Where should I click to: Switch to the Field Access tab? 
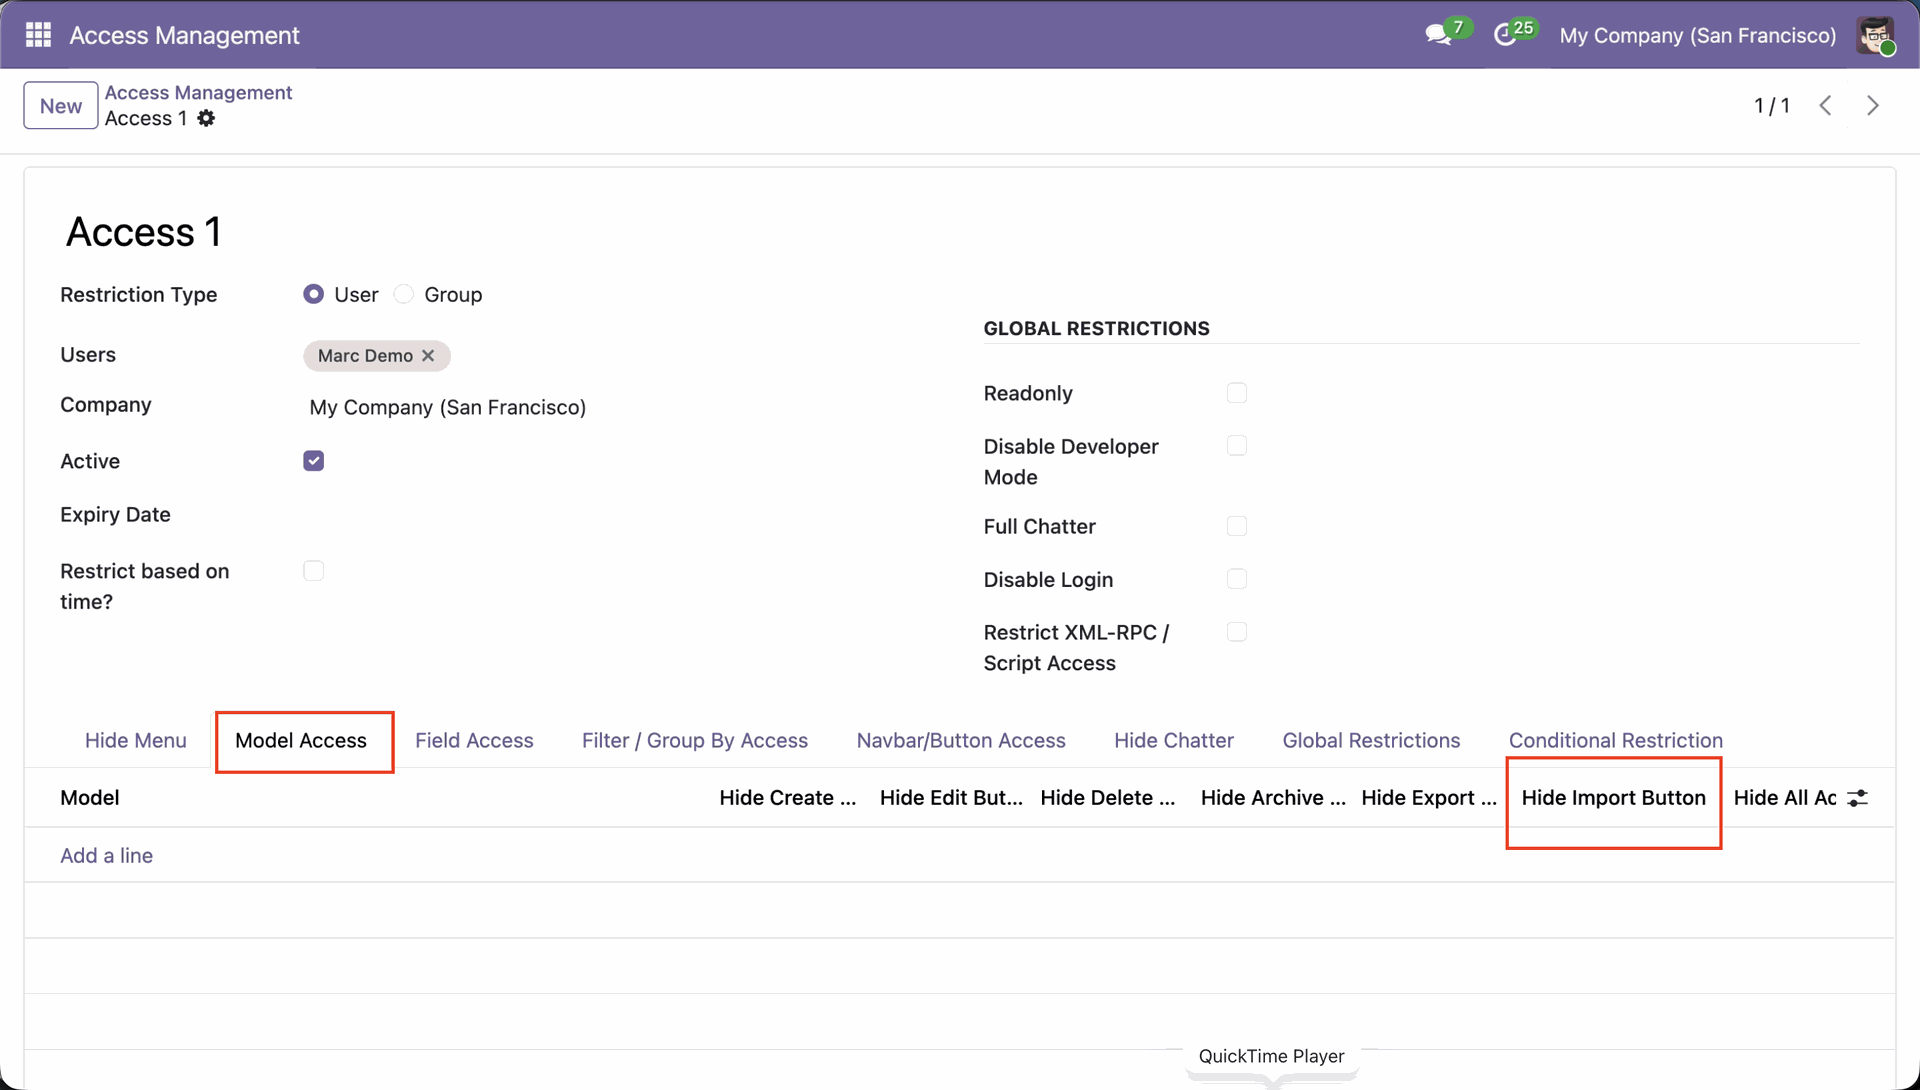coord(474,740)
